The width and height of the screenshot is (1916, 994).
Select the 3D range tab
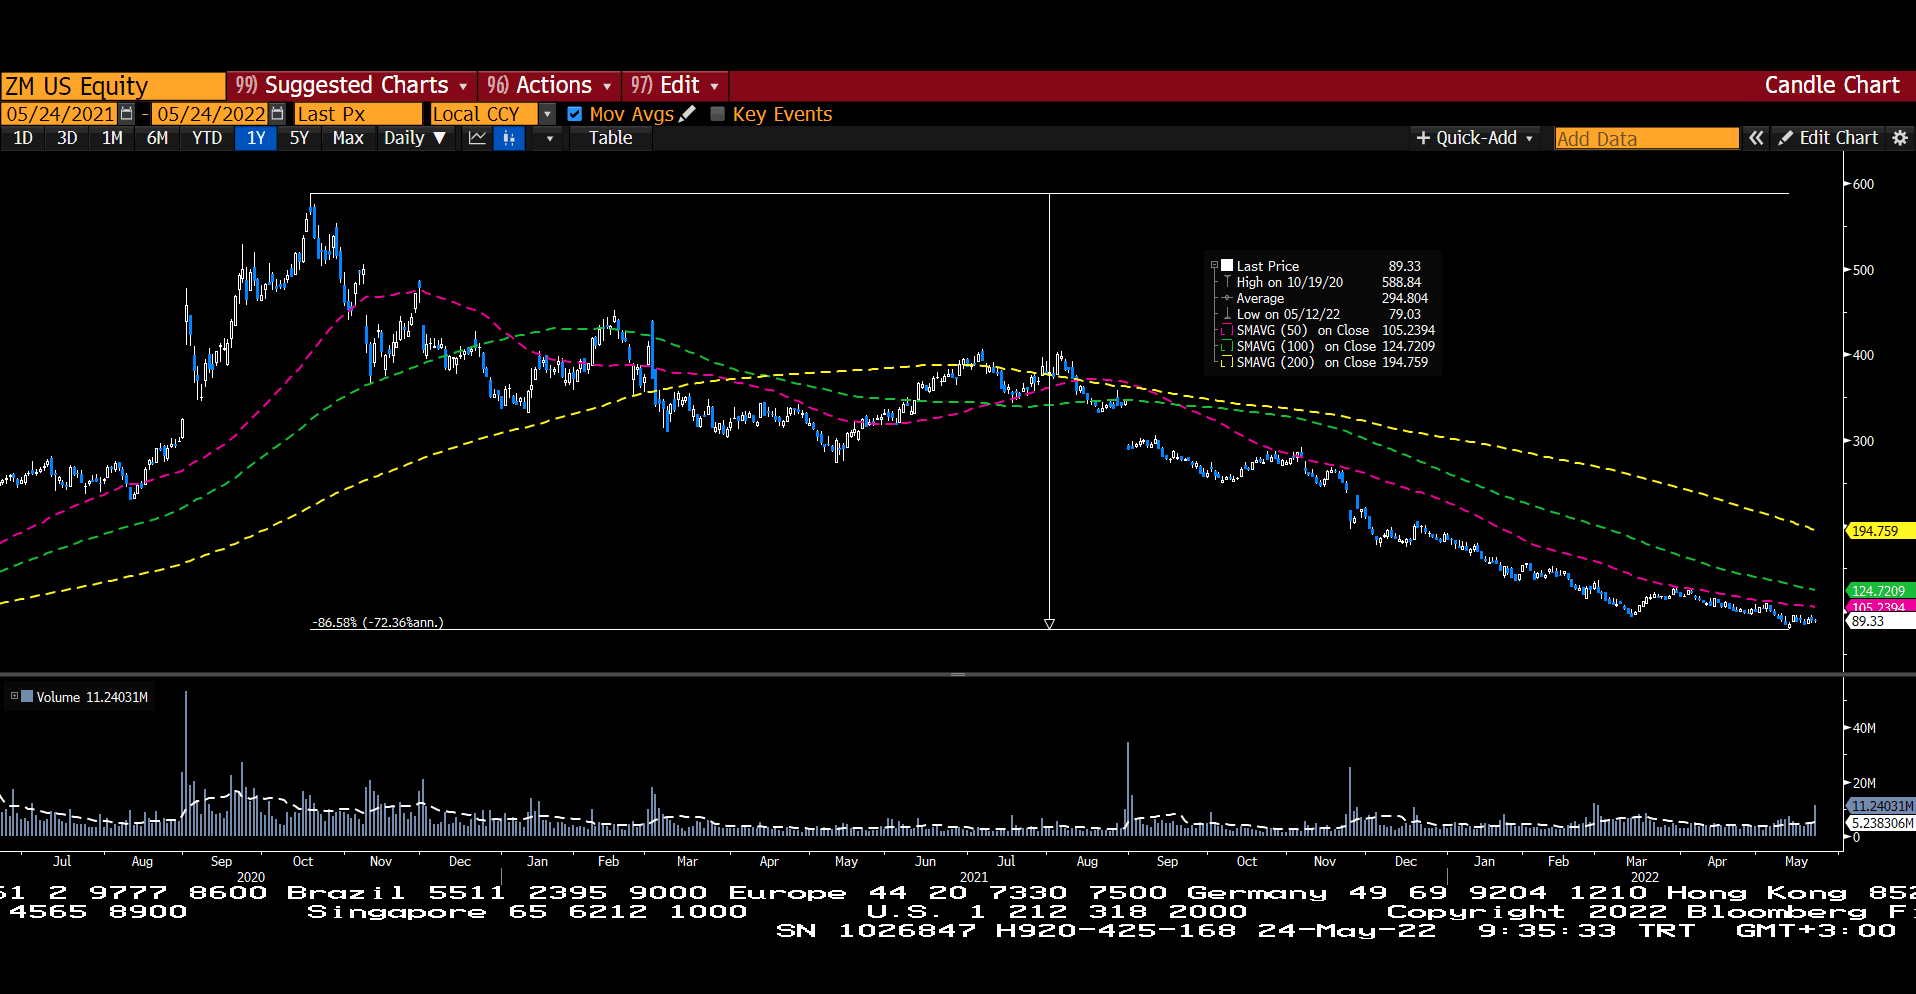tap(67, 138)
